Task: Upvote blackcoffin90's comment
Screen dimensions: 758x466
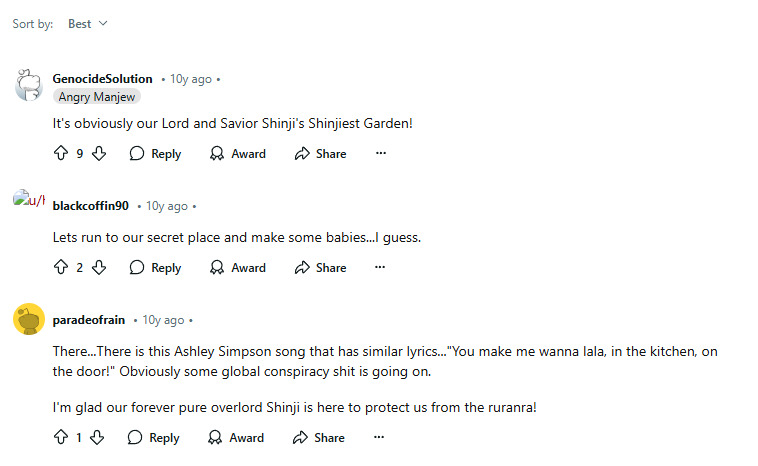Action: (60, 268)
